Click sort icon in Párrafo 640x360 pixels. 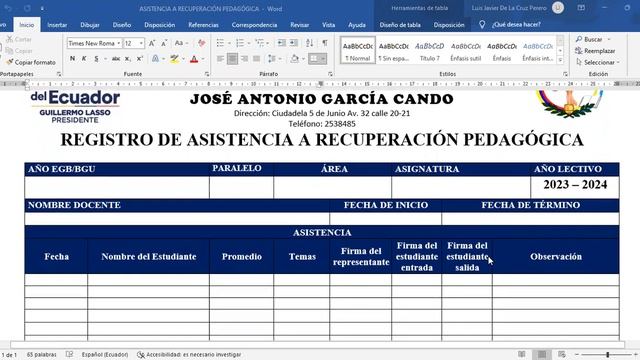[x=310, y=43]
